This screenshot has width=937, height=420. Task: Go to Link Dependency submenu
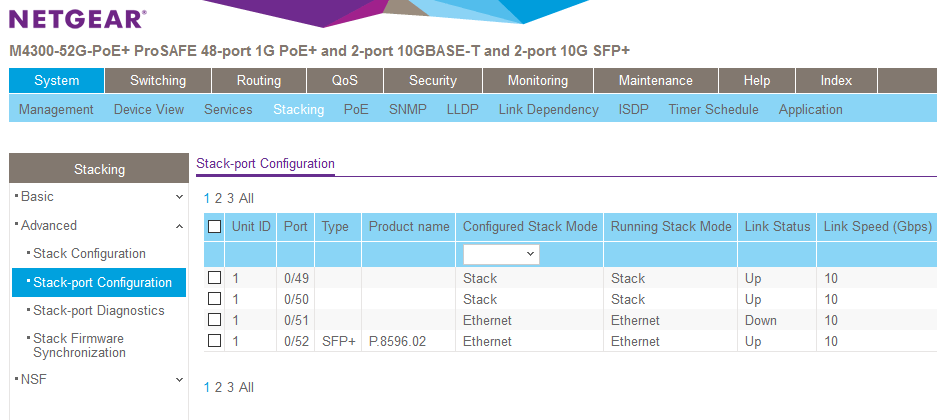pos(549,109)
